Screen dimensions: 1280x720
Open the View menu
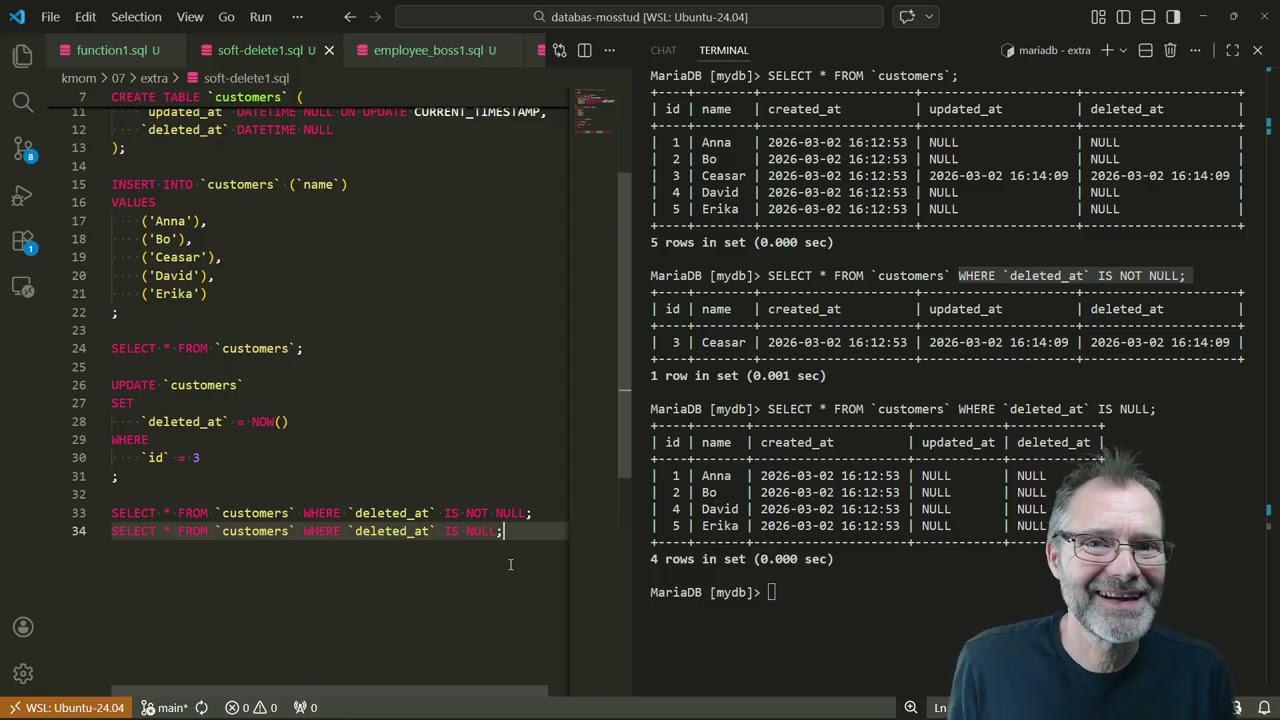190,17
